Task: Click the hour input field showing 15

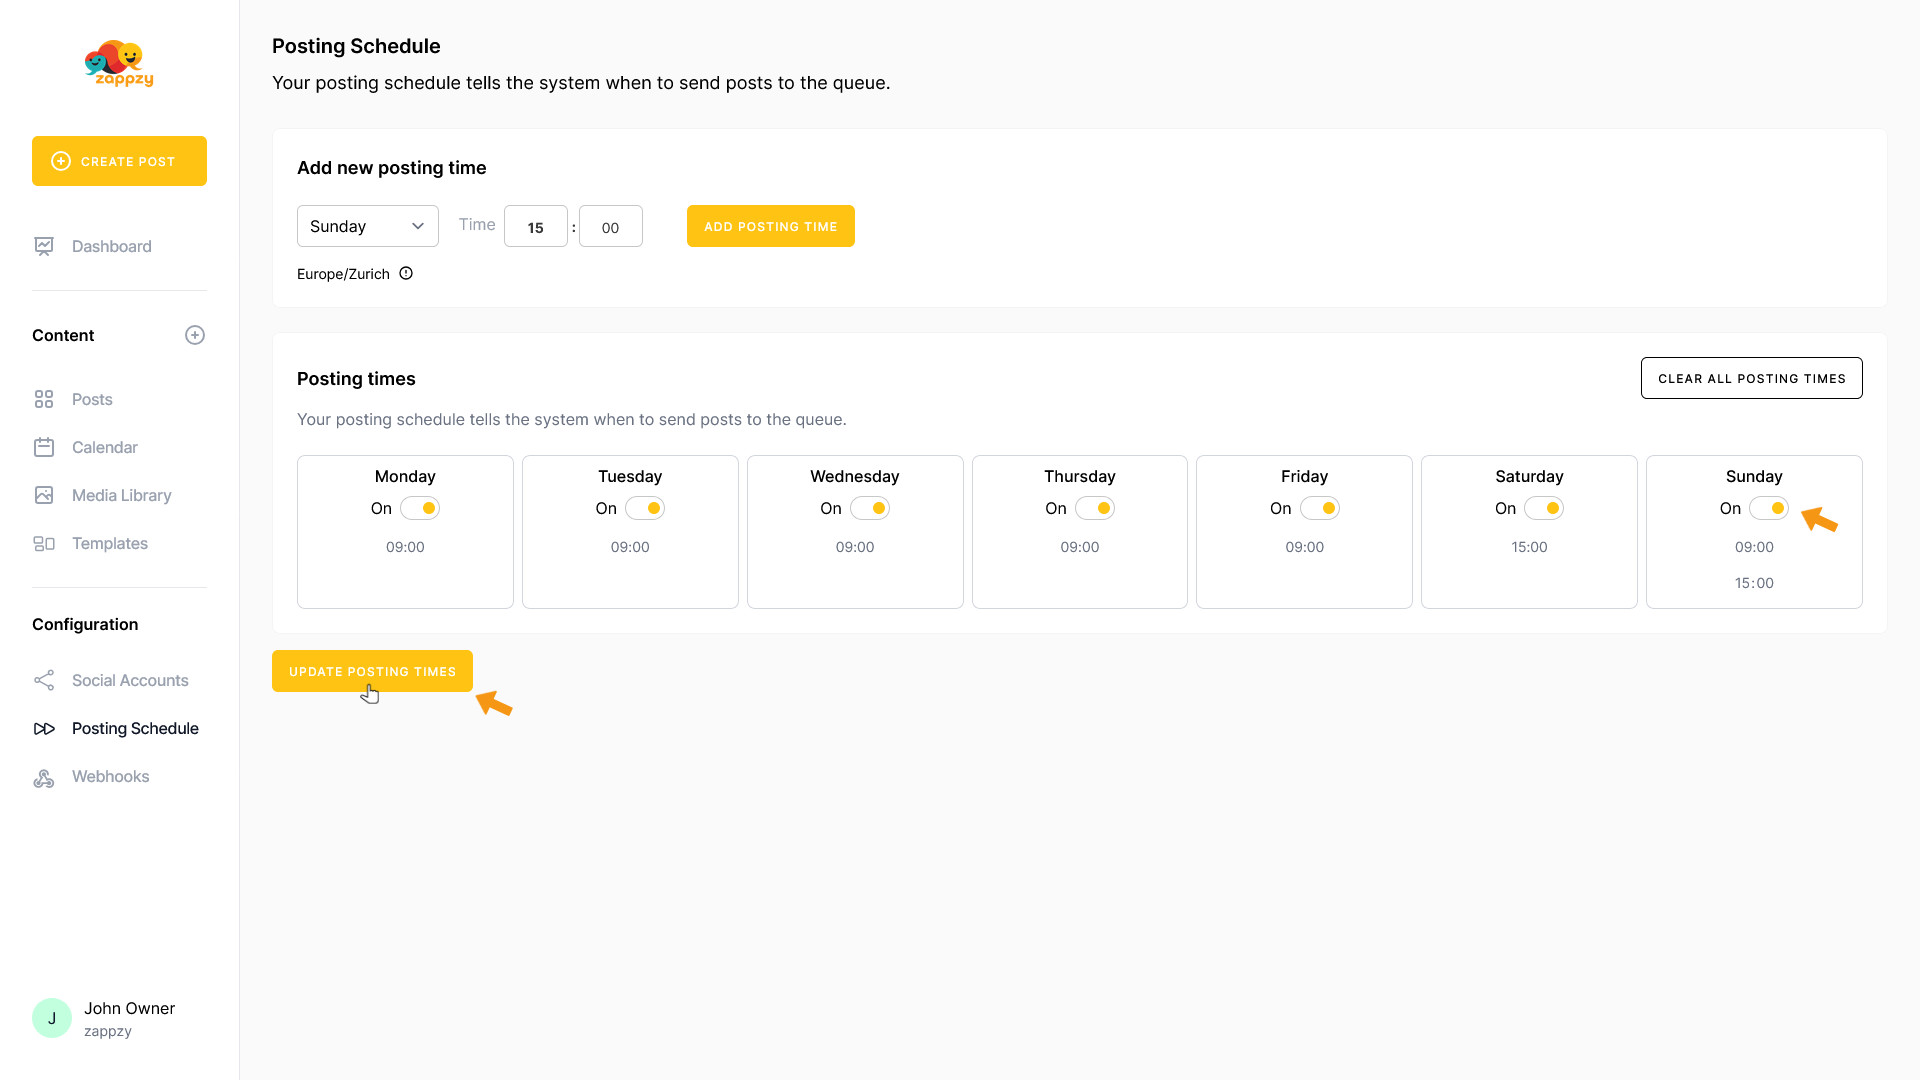Action: [535, 227]
